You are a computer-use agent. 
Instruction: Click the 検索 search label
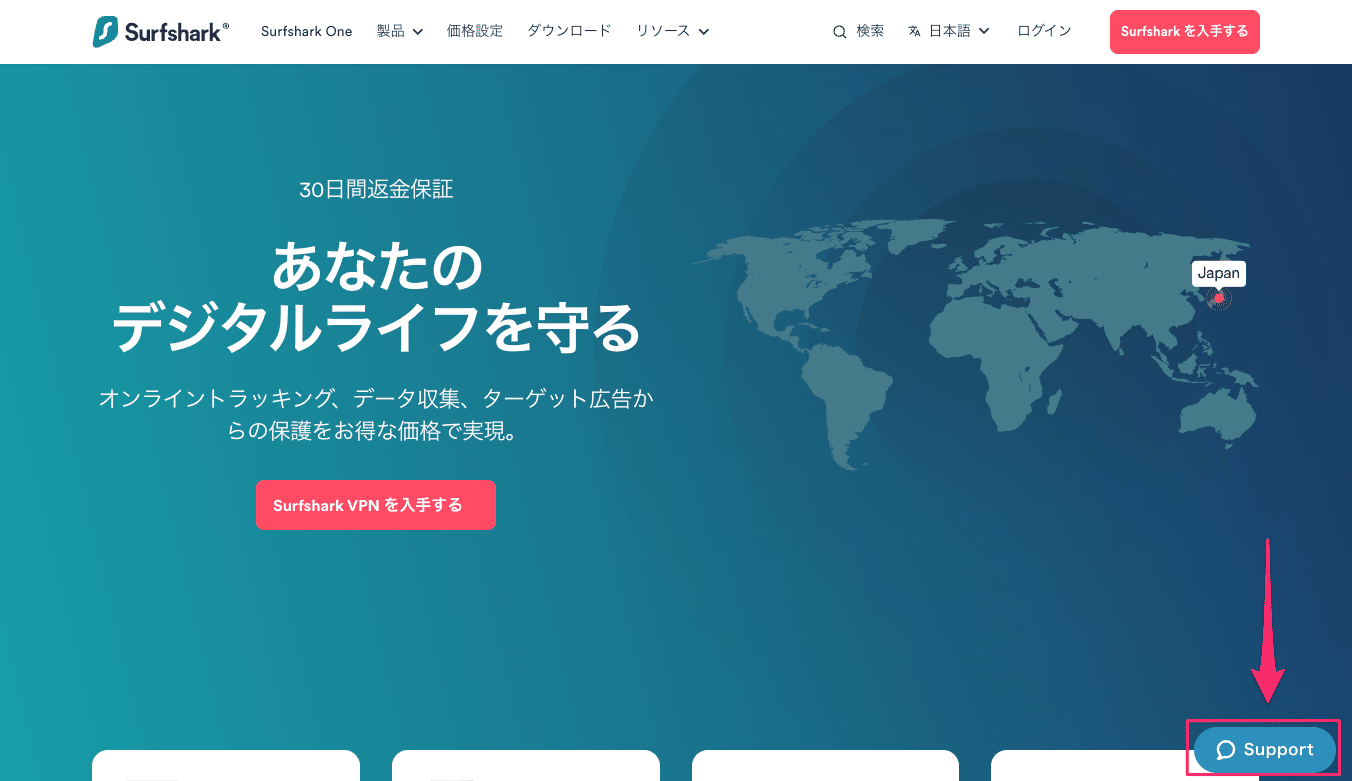(x=870, y=31)
